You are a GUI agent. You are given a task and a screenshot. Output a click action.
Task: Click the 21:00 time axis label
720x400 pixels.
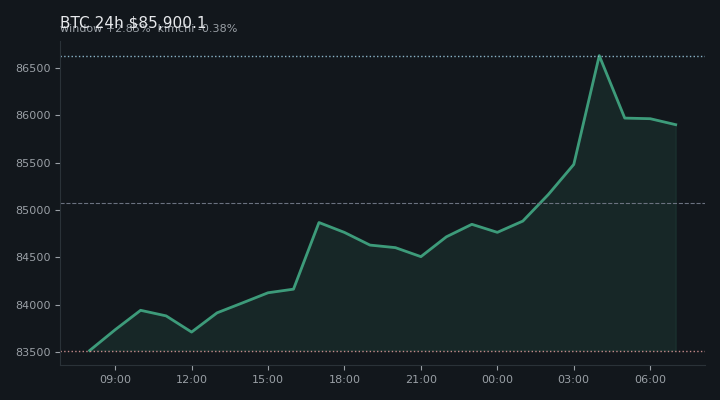pos(421,379)
